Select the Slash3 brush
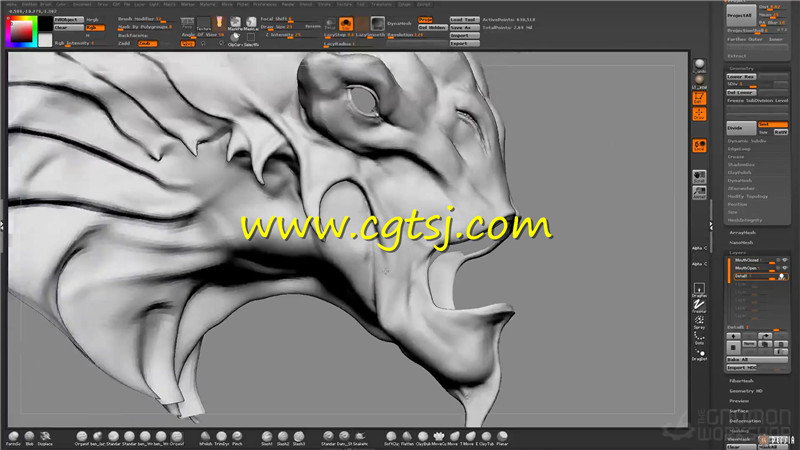 [299, 437]
